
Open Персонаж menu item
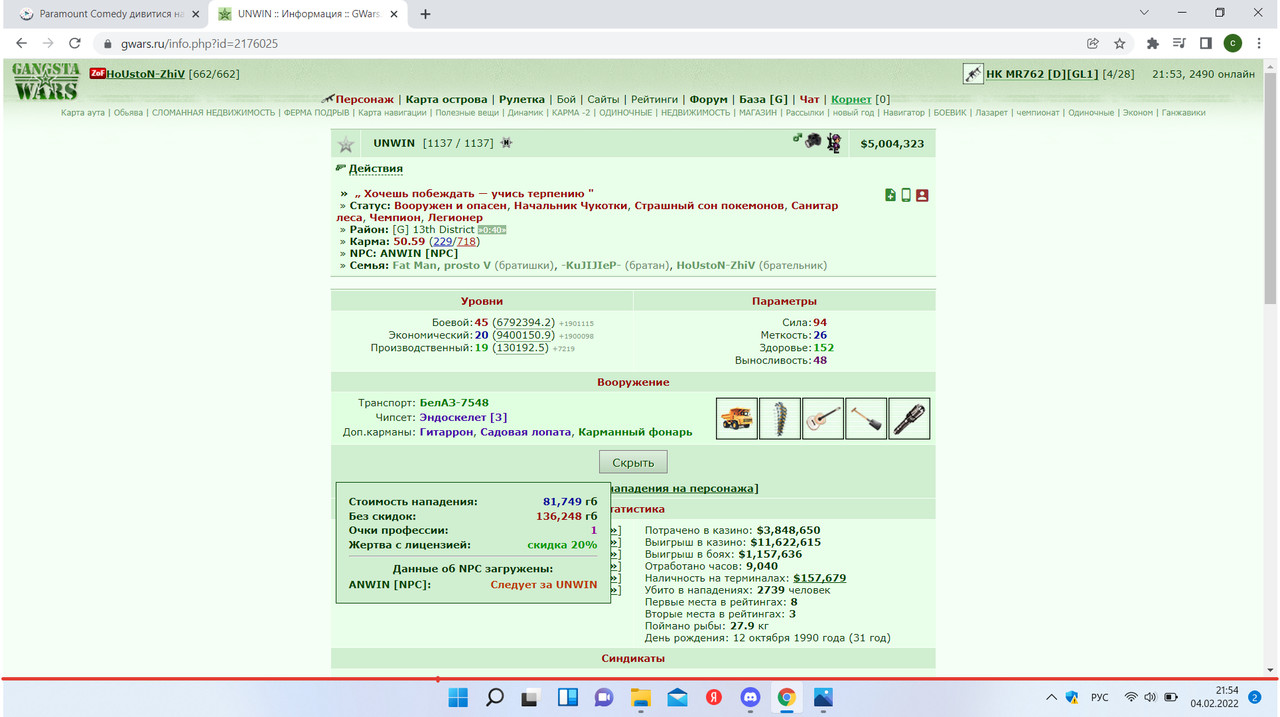coord(364,99)
